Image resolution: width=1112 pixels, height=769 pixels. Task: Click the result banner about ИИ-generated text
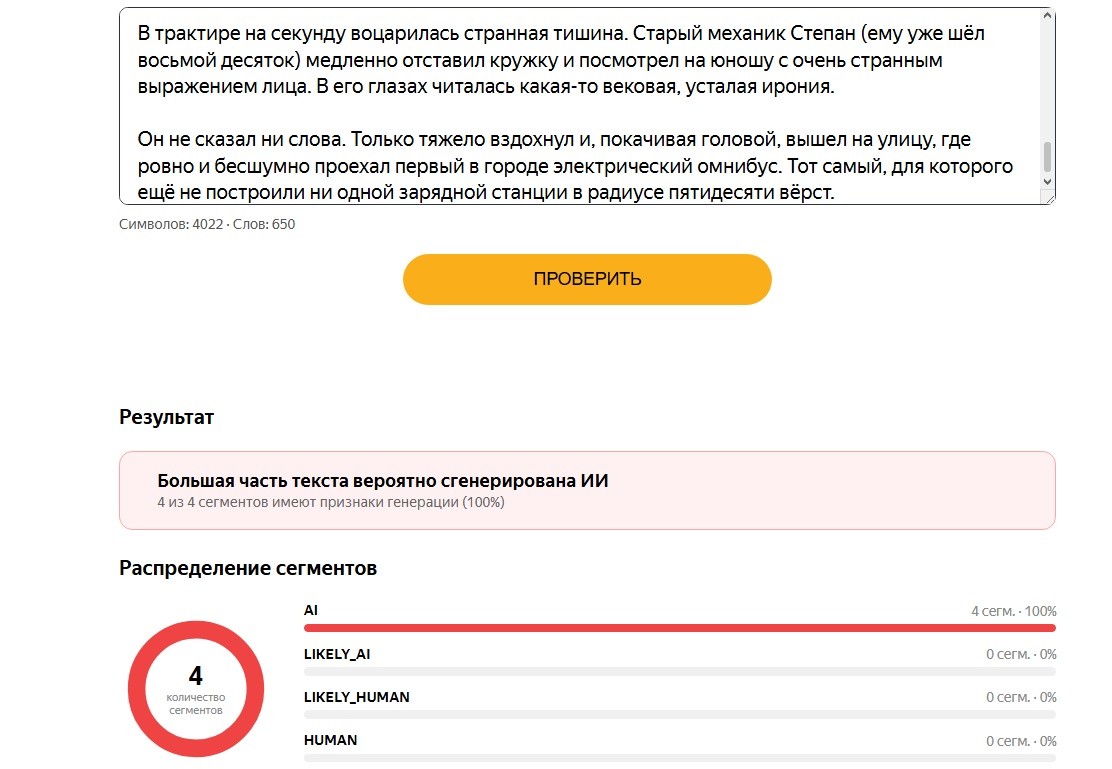(587, 490)
